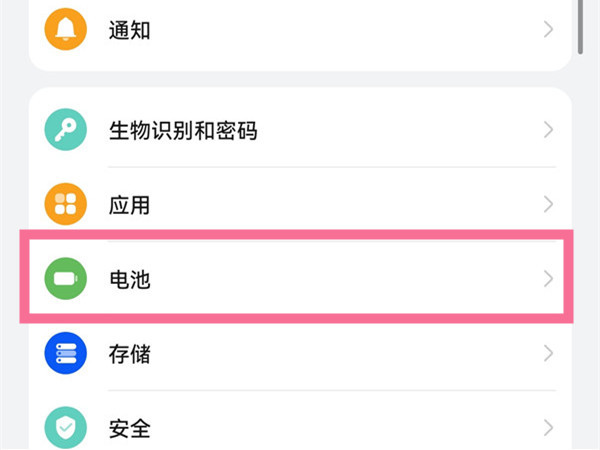Open the 通知 settings entry
This screenshot has height=450, width=600.
tap(129, 29)
